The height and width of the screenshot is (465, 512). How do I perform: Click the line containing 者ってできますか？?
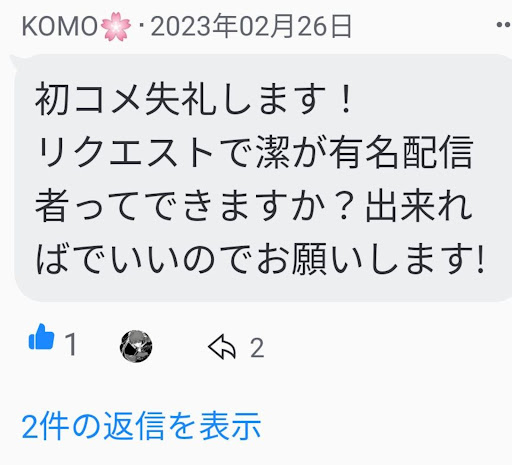click(x=254, y=206)
